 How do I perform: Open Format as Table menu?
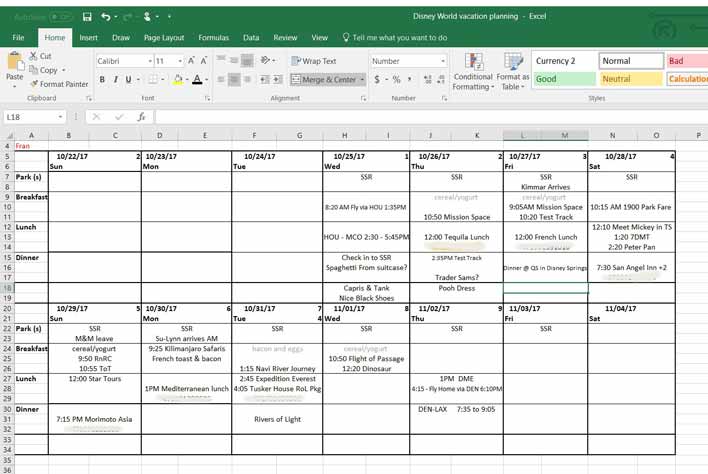(x=513, y=71)
